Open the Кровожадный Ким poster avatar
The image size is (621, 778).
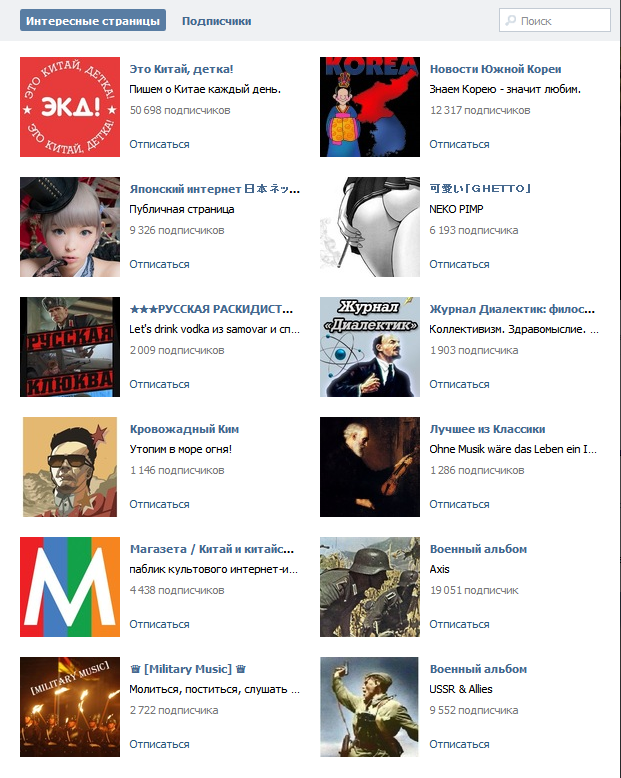(x=70, y=467)
